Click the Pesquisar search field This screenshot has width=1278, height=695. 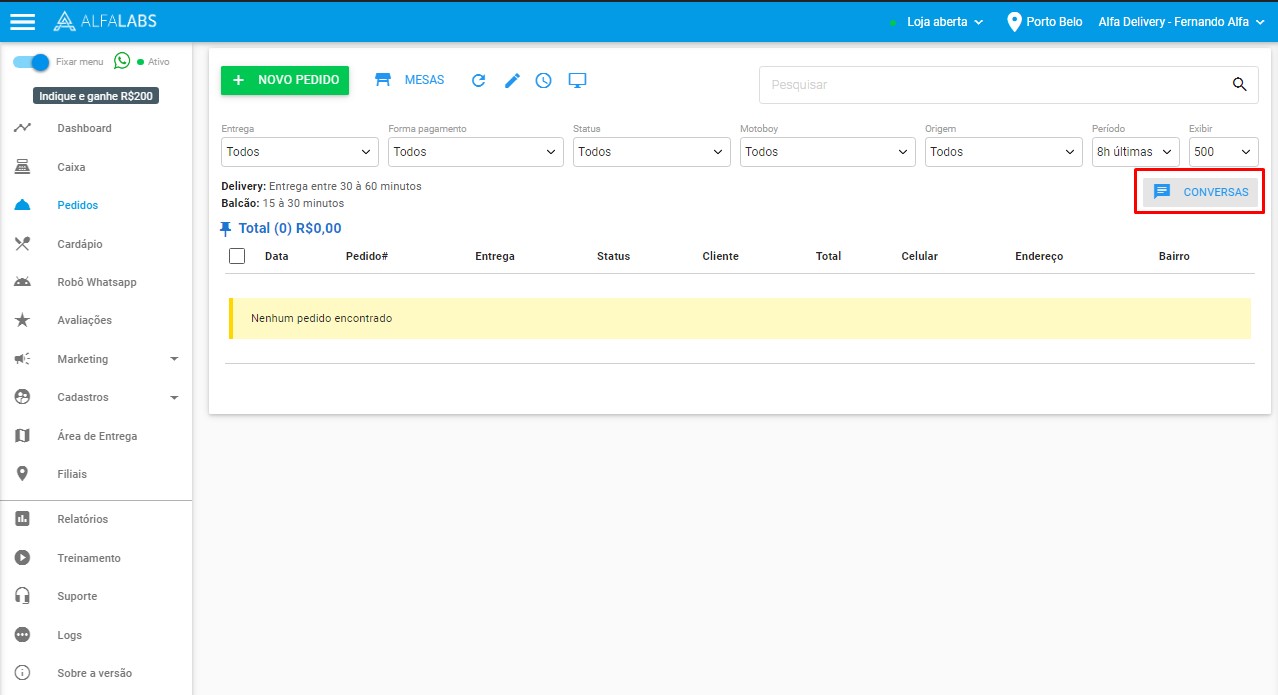tap(990, 85)
